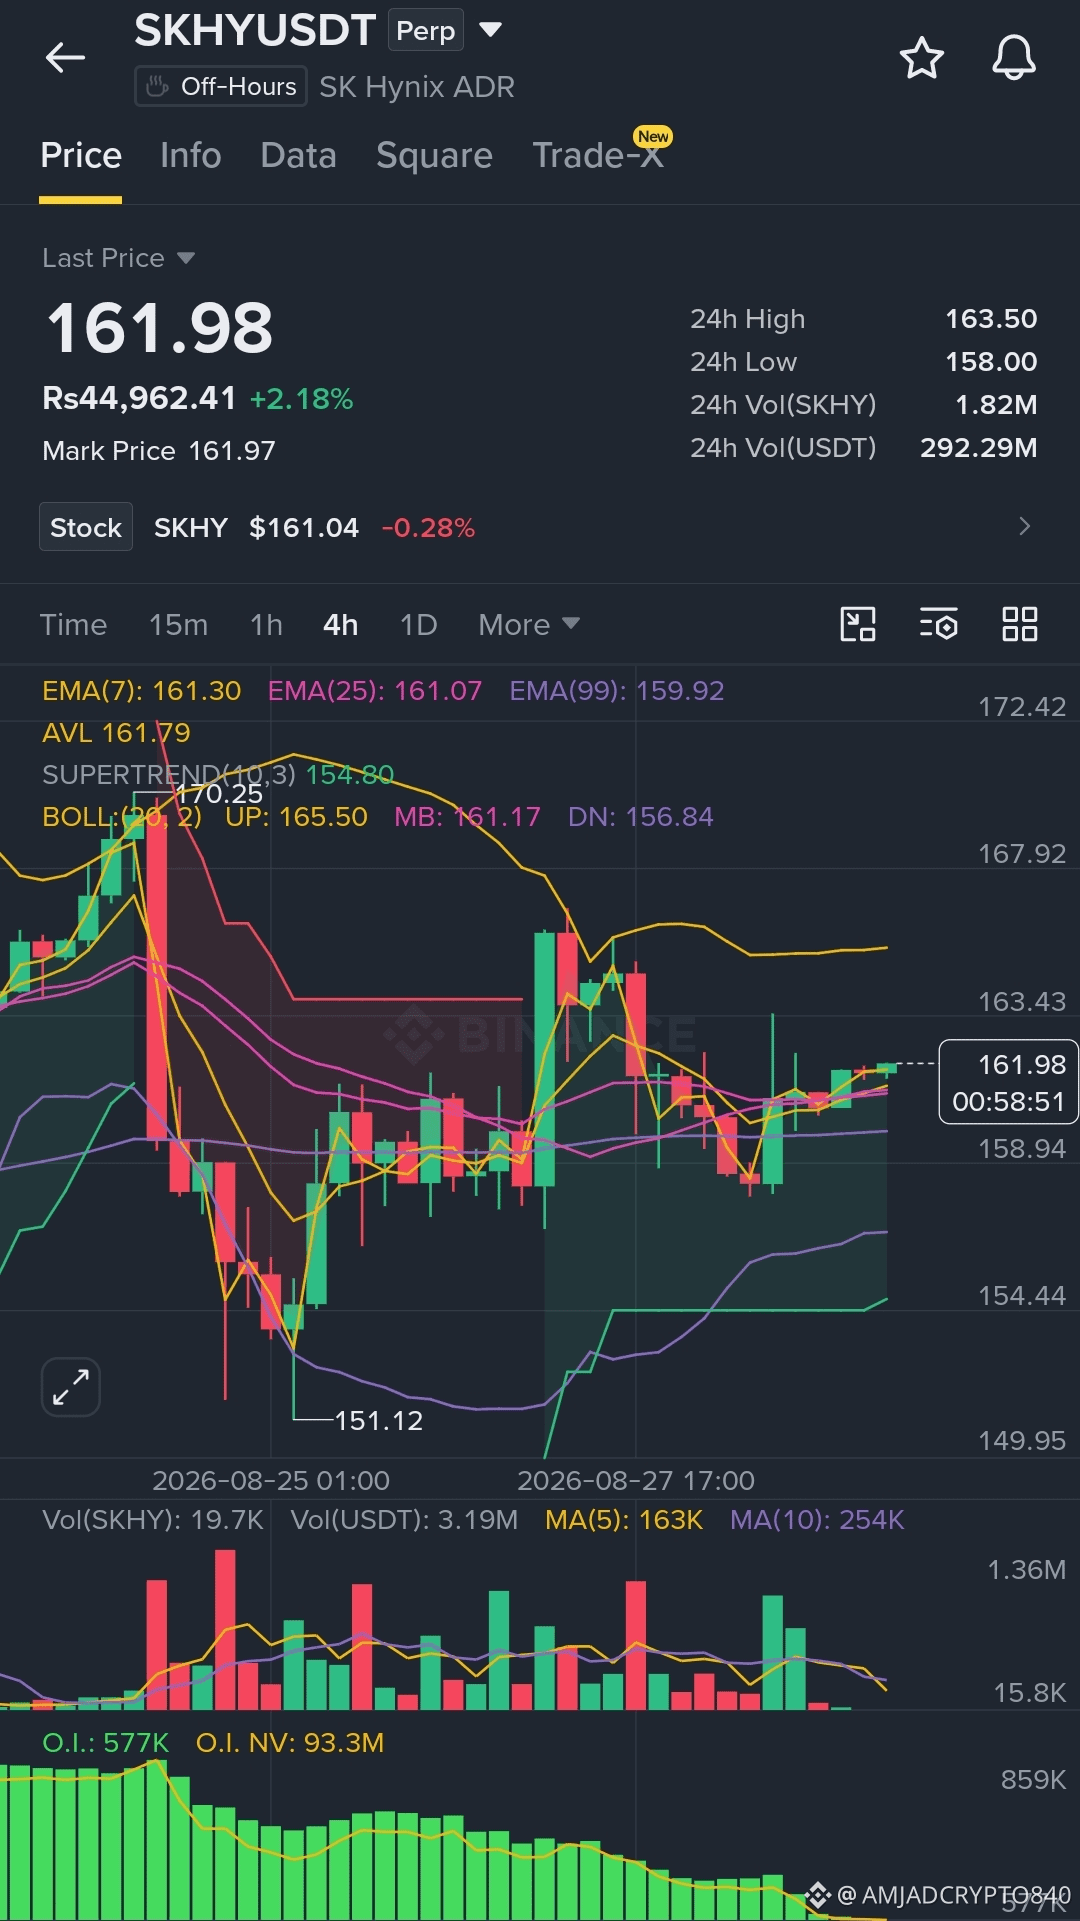1080x1921 pixels.
Task: Open the Data tab
Action: coord(298,156)
